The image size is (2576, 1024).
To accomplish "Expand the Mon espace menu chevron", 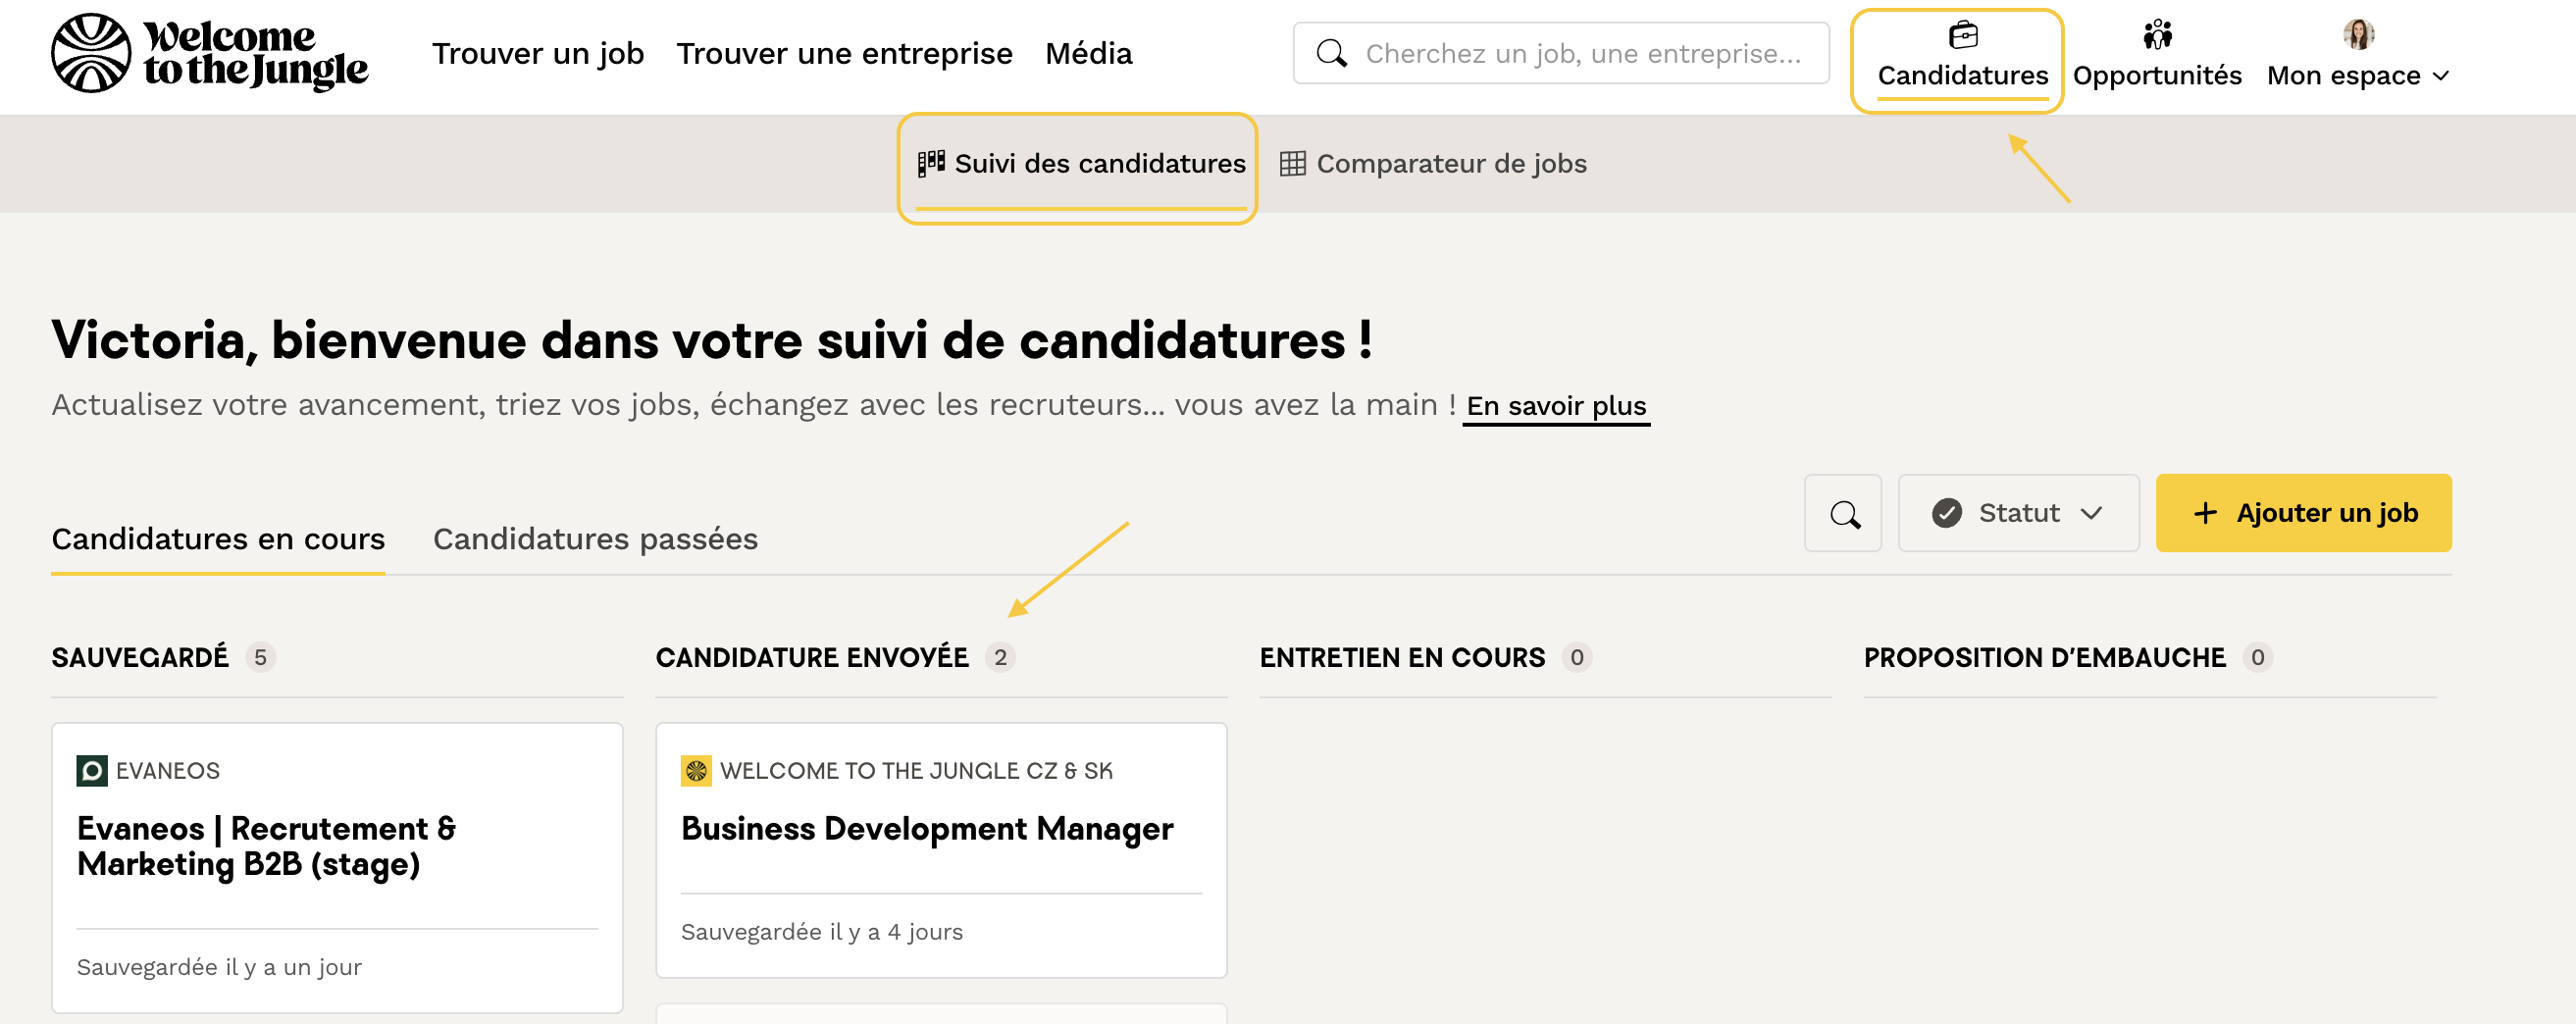I will (x=2441, y=76).
